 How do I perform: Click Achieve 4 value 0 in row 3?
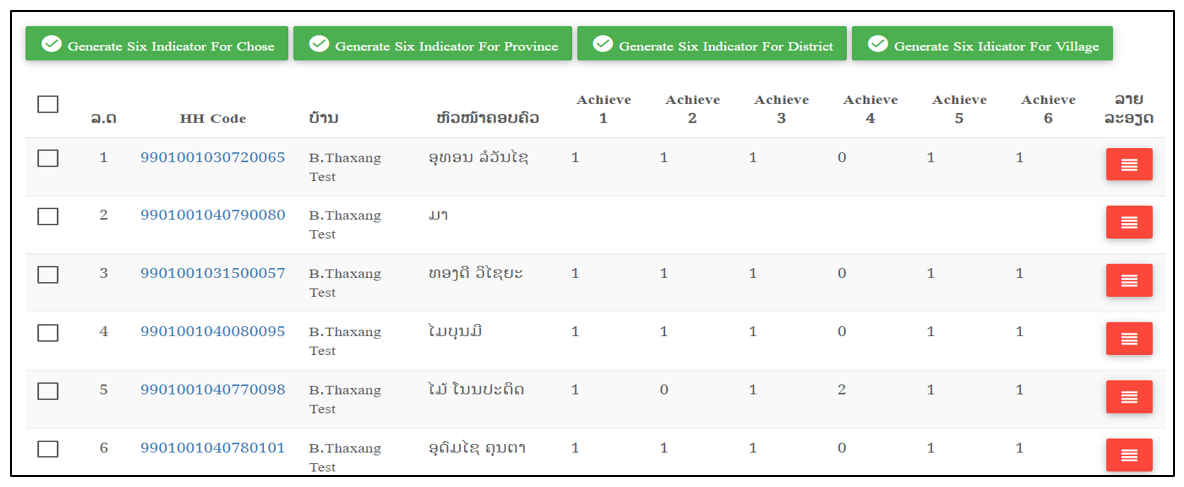(x=842, y=273)
